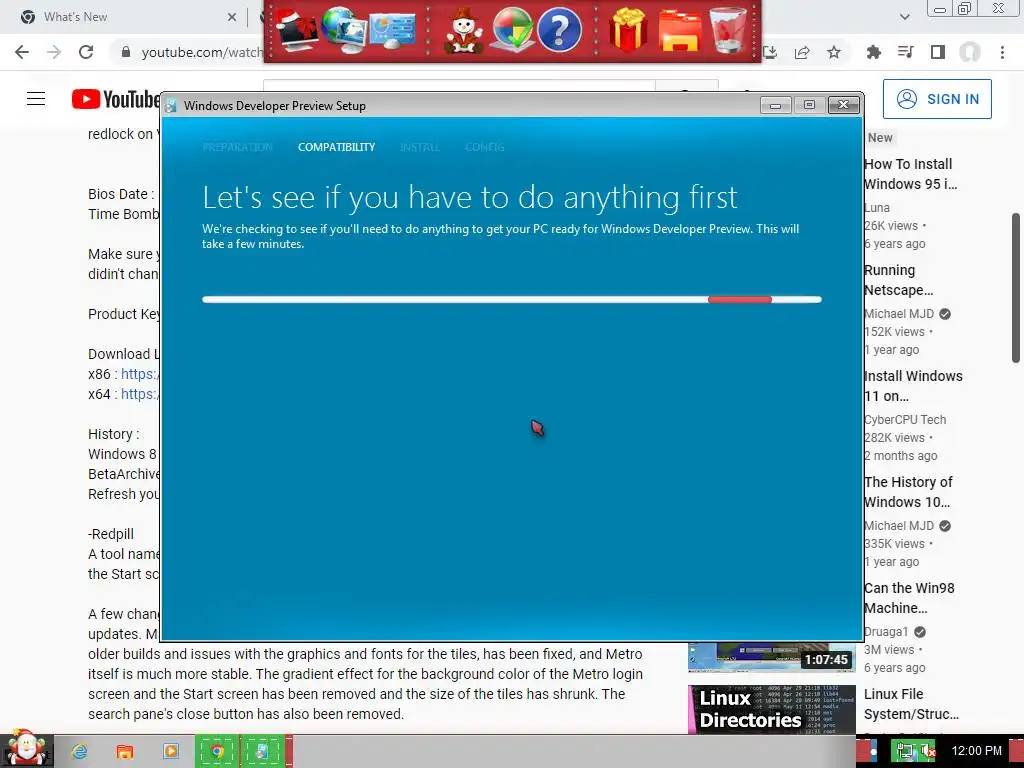
Task: Click the CyberCPU Tech channel name
Action: (905, 420)
